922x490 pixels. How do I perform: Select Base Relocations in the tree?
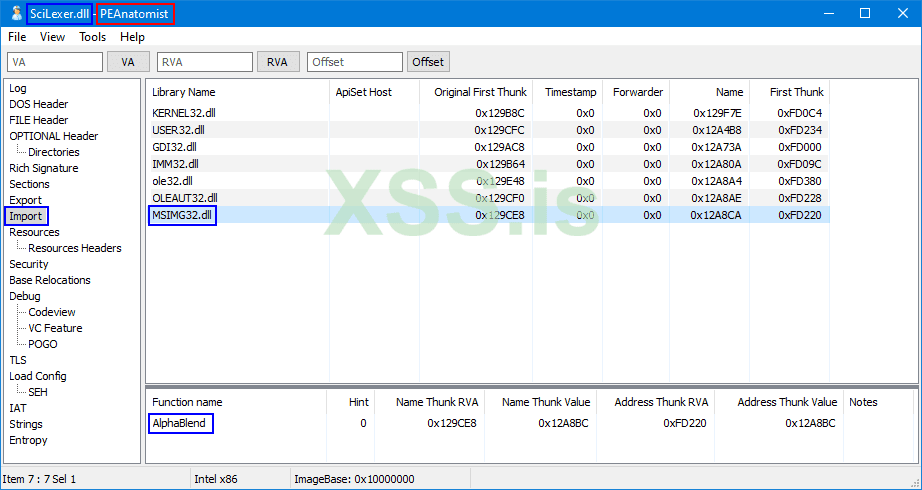coord(50,280)
